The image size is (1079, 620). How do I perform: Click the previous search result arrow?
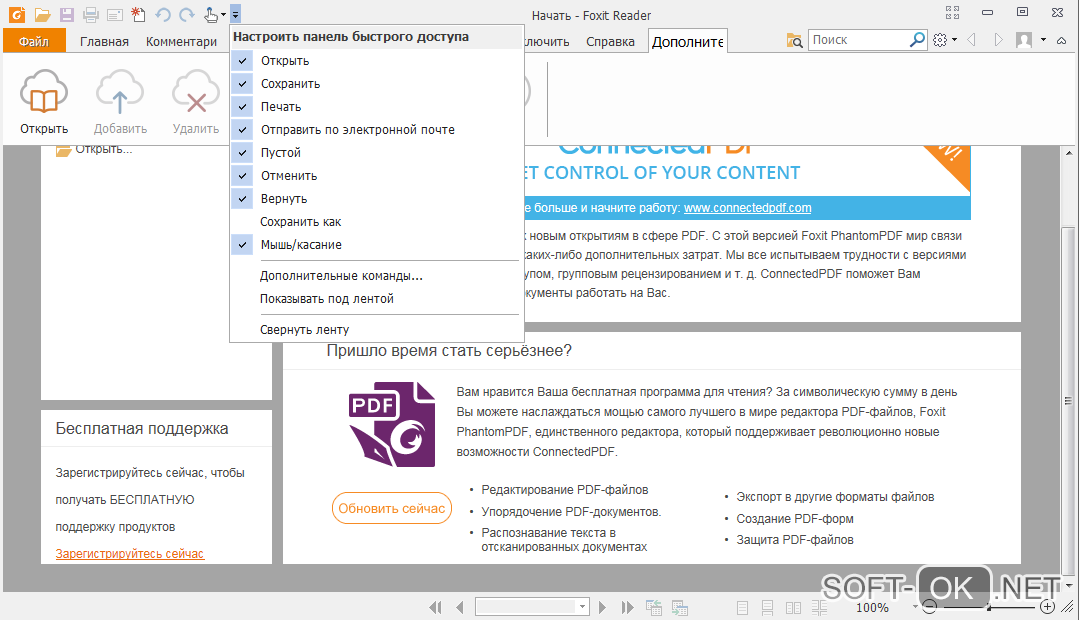(972, 40)
